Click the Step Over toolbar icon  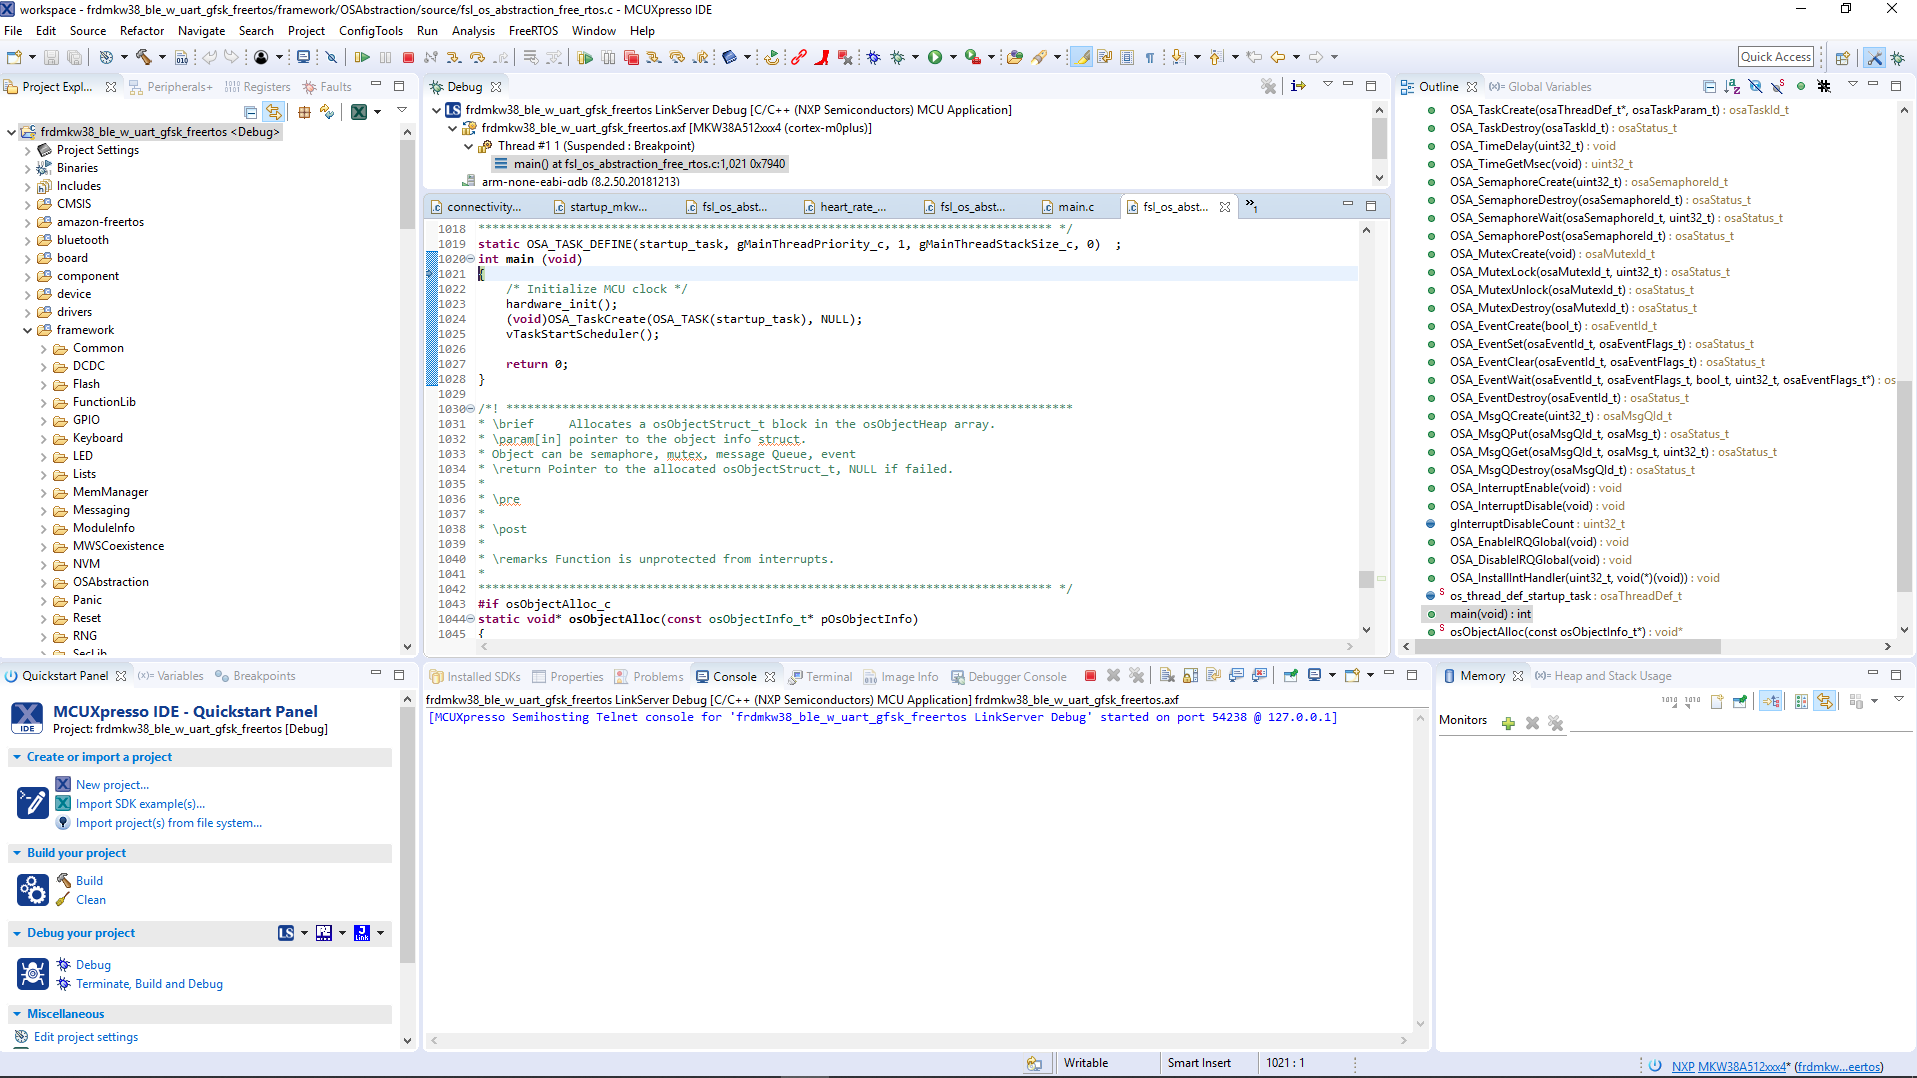pos(477,58)
